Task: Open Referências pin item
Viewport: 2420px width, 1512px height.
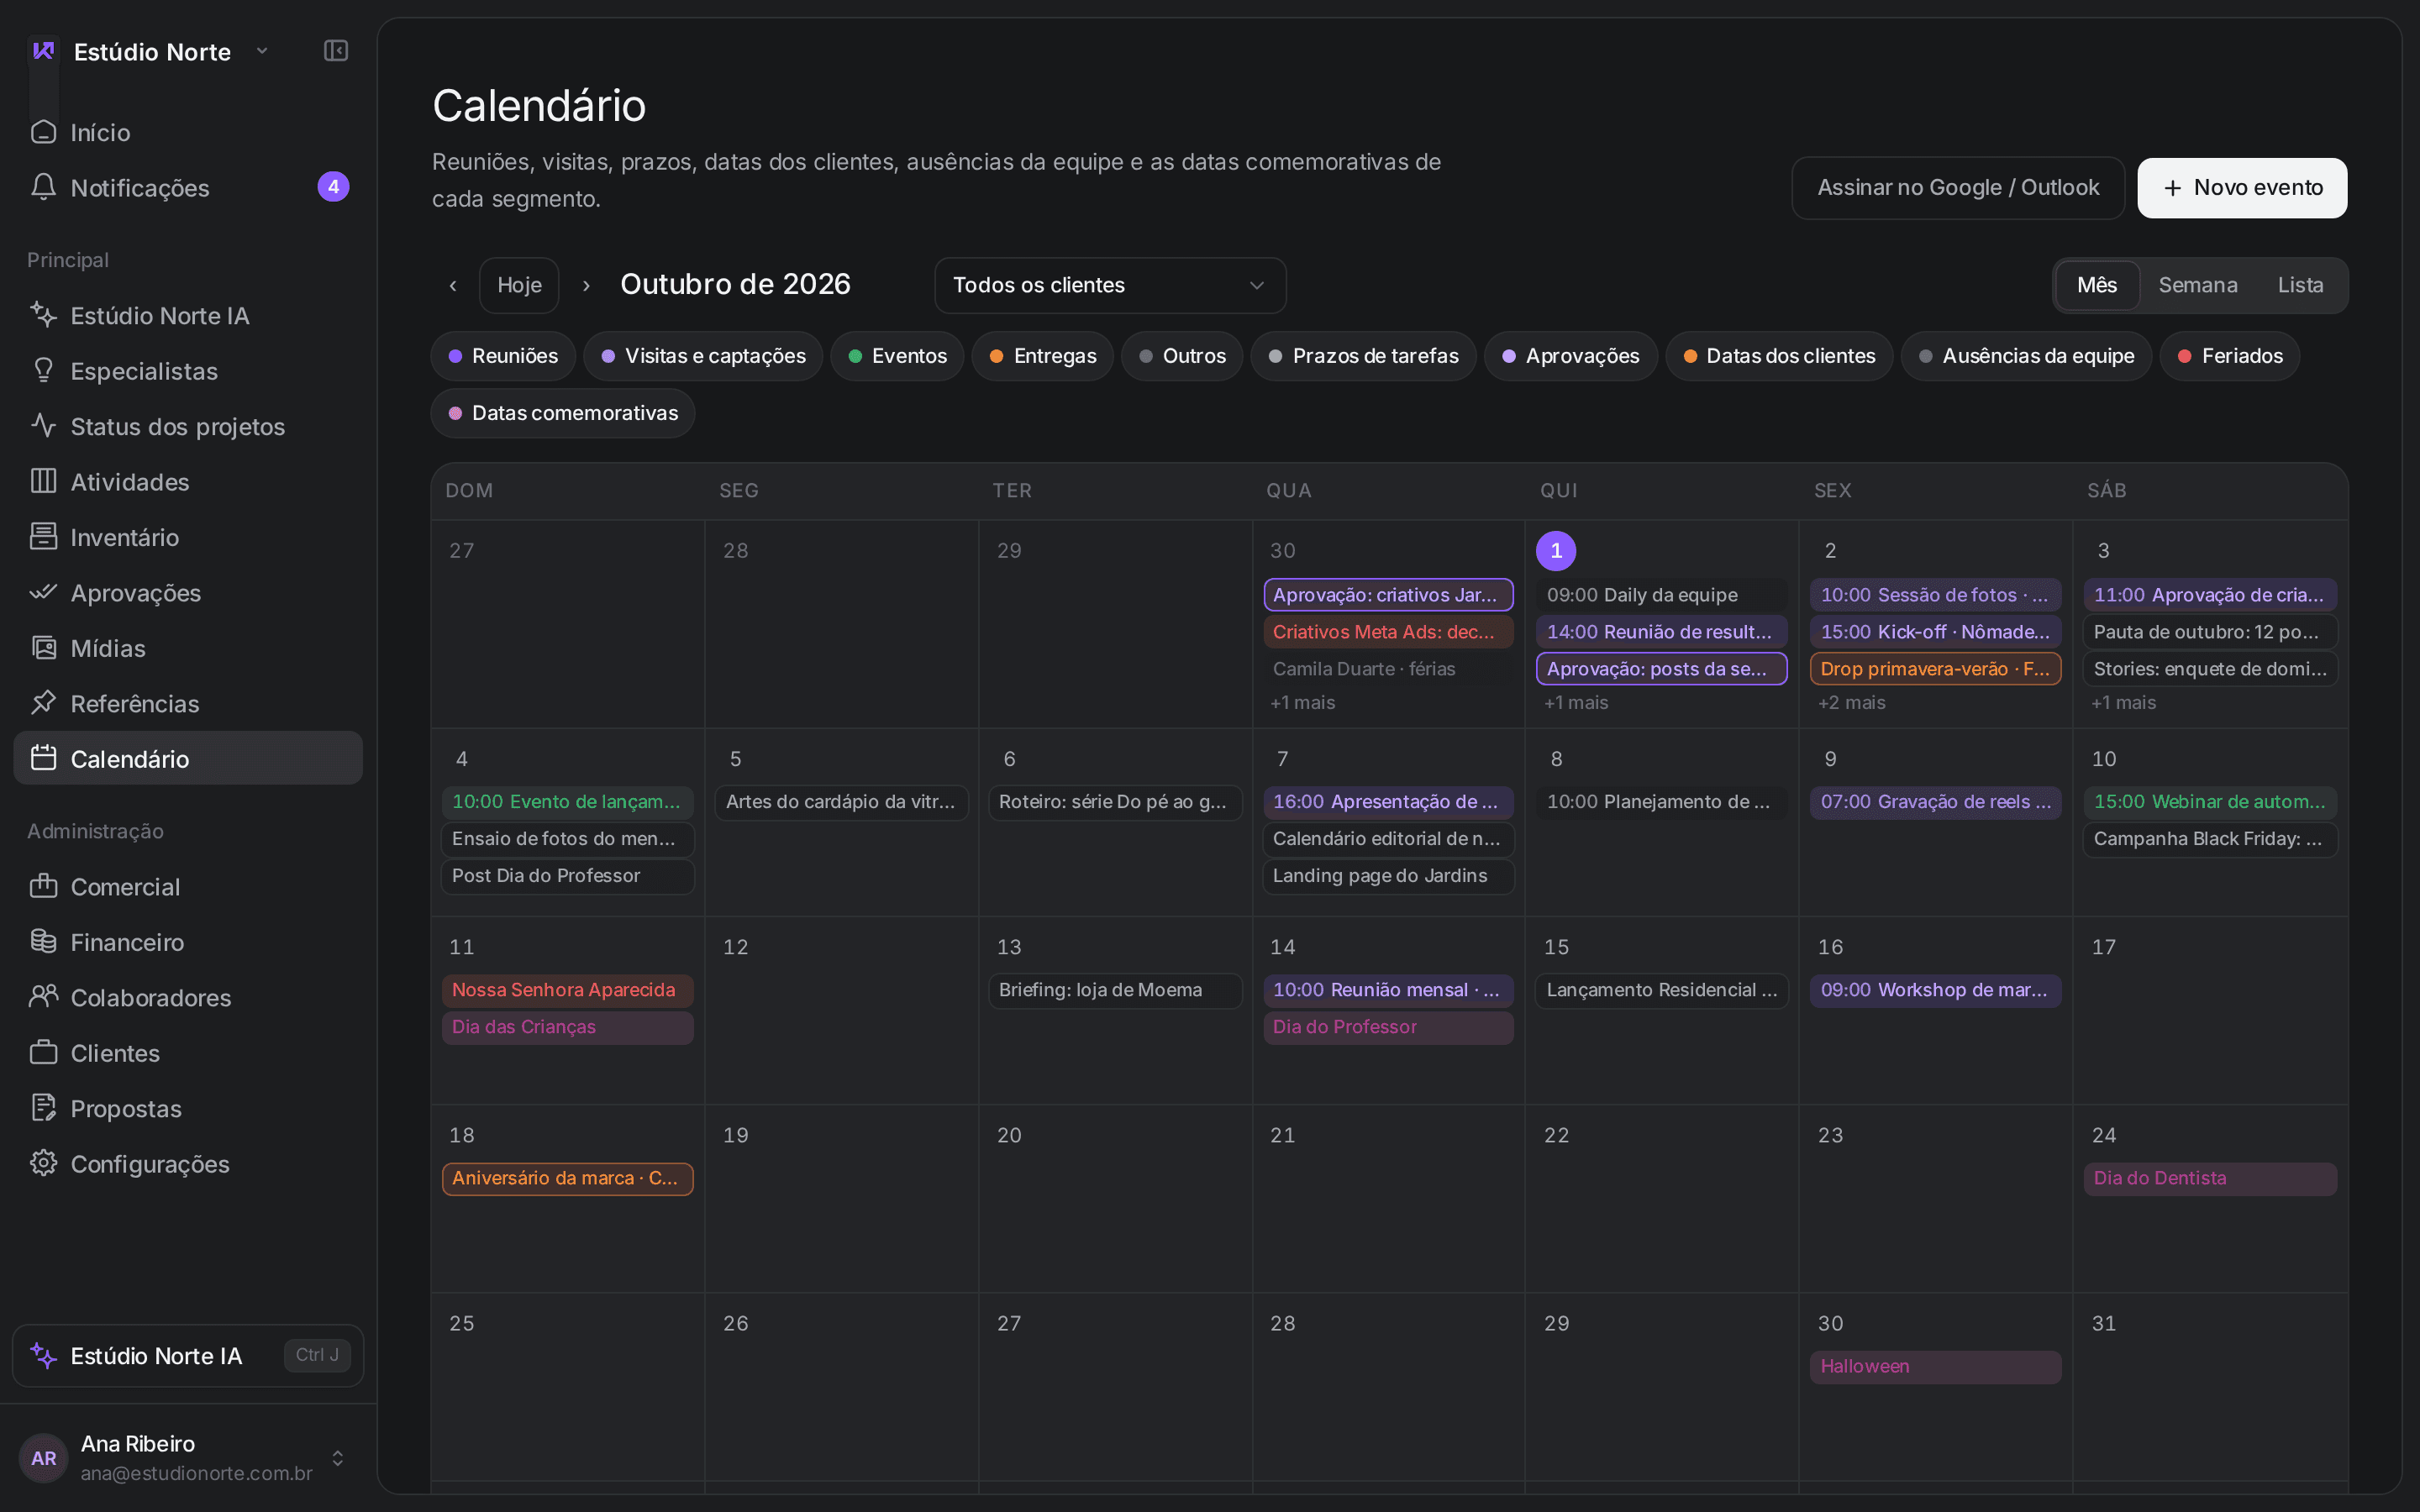Action: click(x=188, y=703)
